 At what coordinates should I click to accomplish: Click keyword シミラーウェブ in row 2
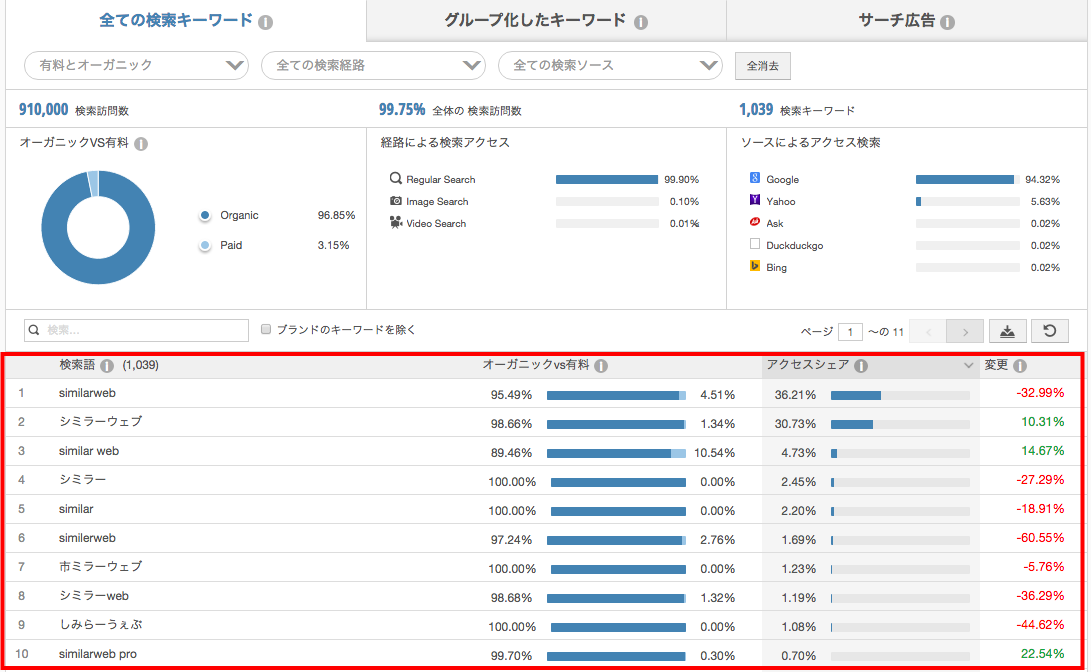[x=100, y=422]
